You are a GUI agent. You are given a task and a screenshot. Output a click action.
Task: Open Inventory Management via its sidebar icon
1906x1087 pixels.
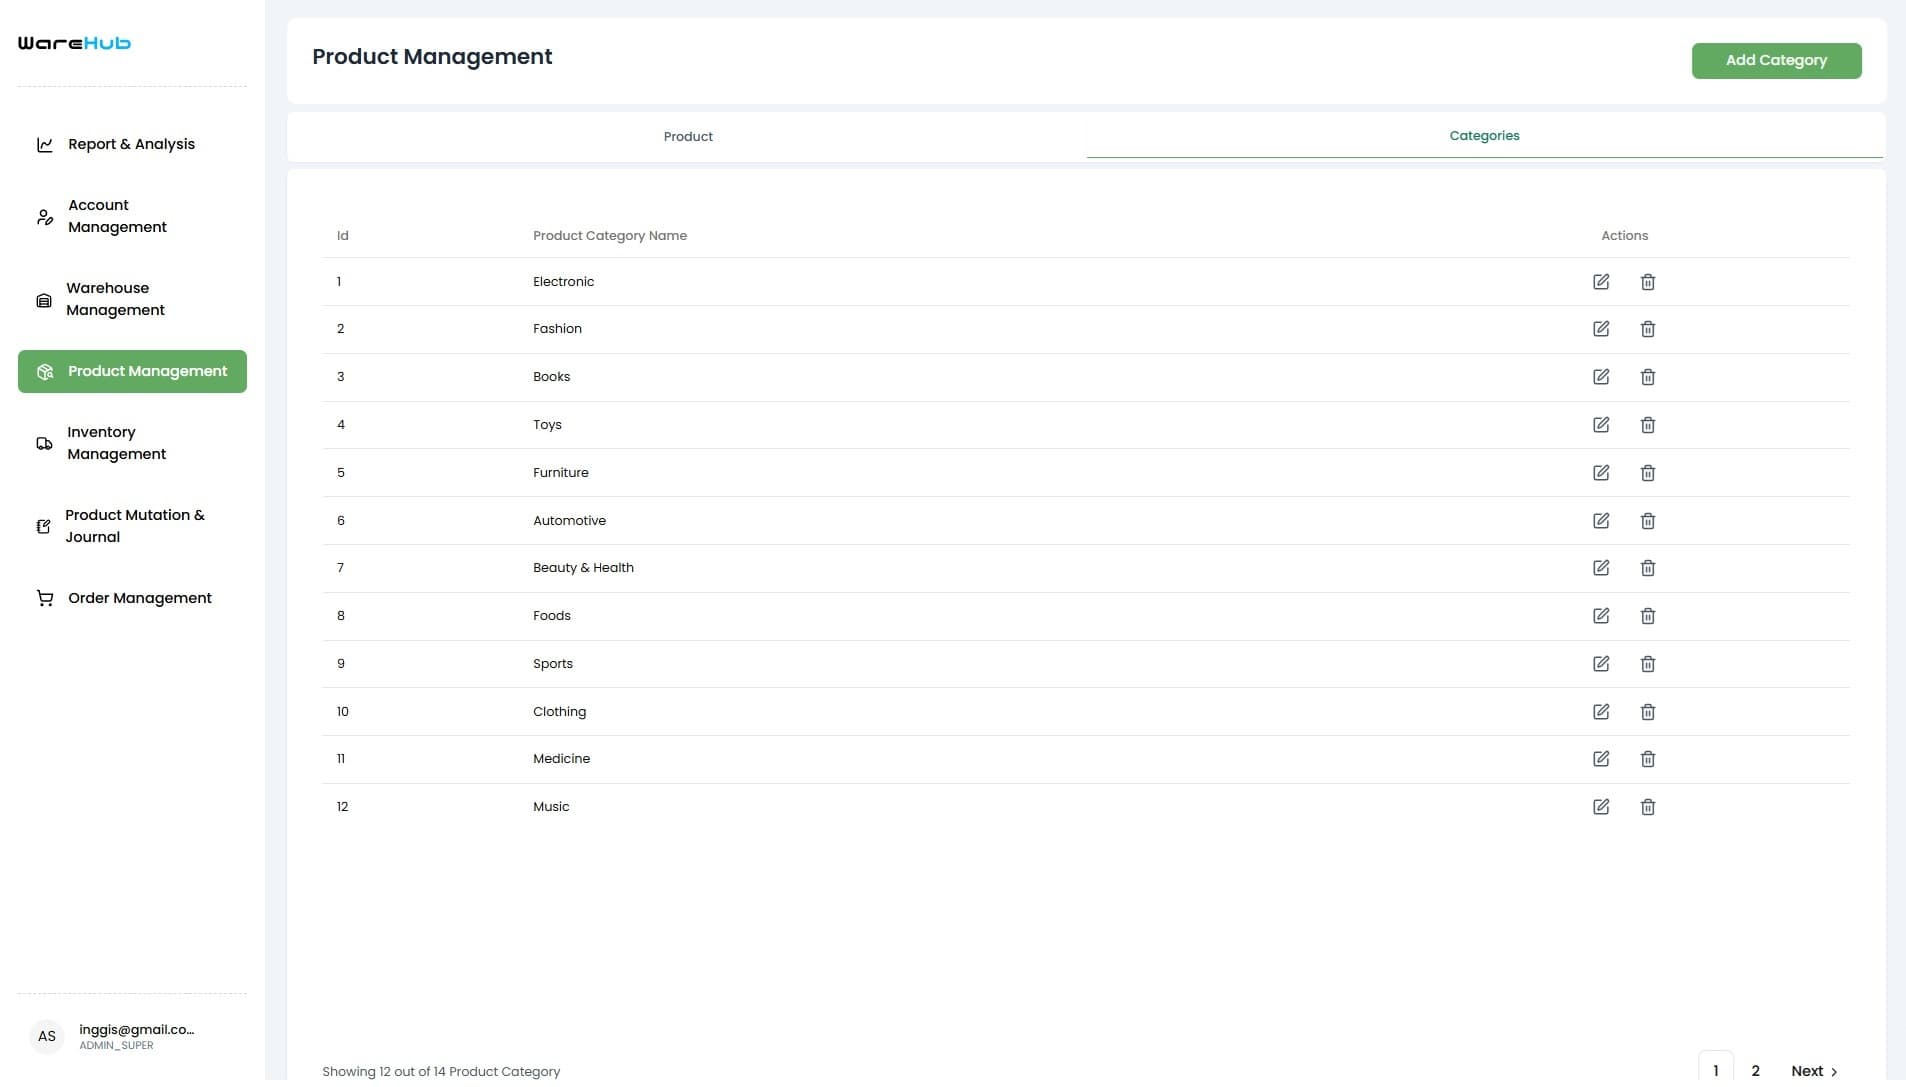(45, 443)
